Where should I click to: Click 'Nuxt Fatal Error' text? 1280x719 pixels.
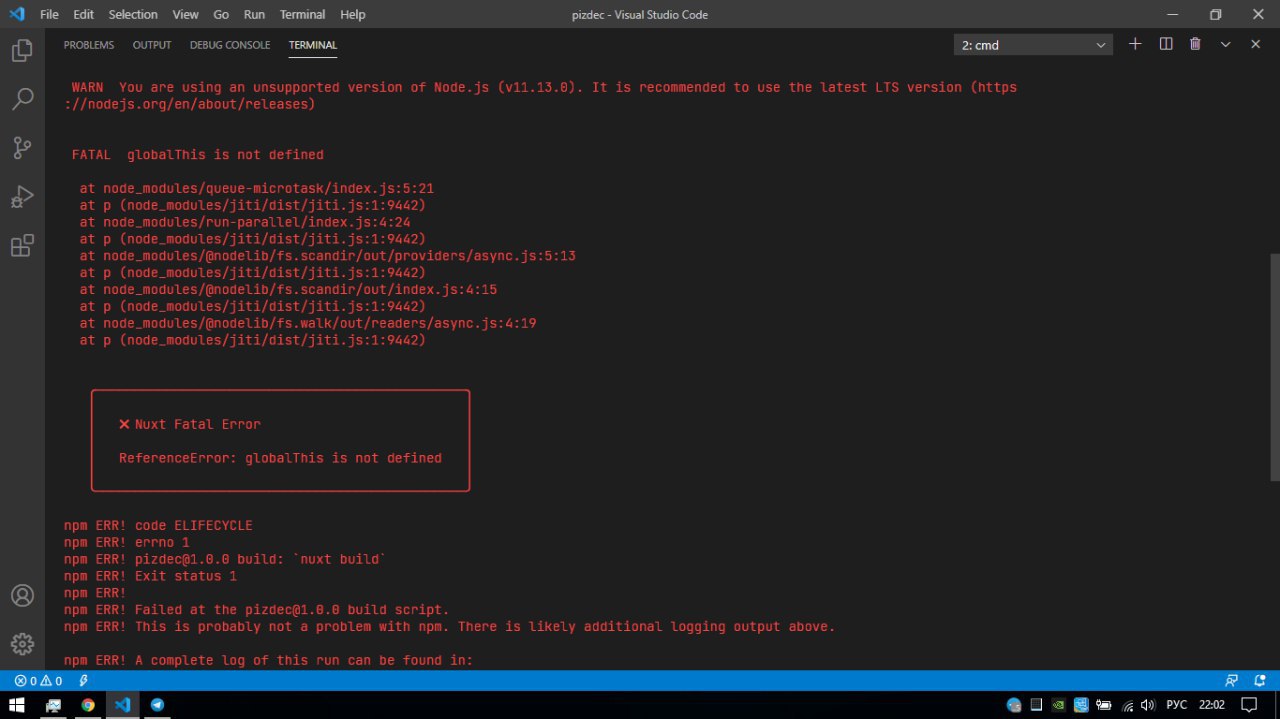coord(197,424)
